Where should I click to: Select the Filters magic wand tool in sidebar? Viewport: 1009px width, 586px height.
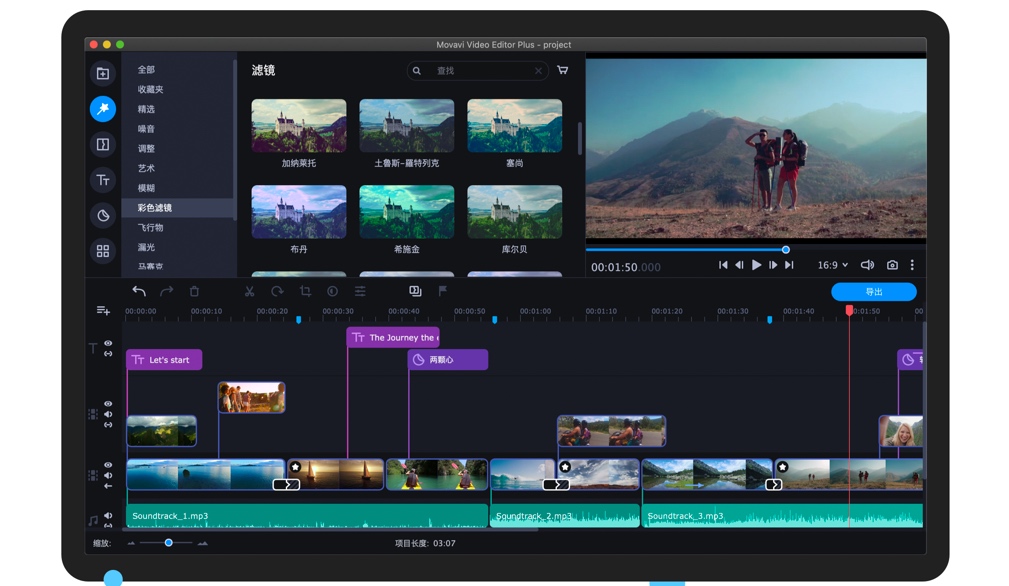[103, 109]
